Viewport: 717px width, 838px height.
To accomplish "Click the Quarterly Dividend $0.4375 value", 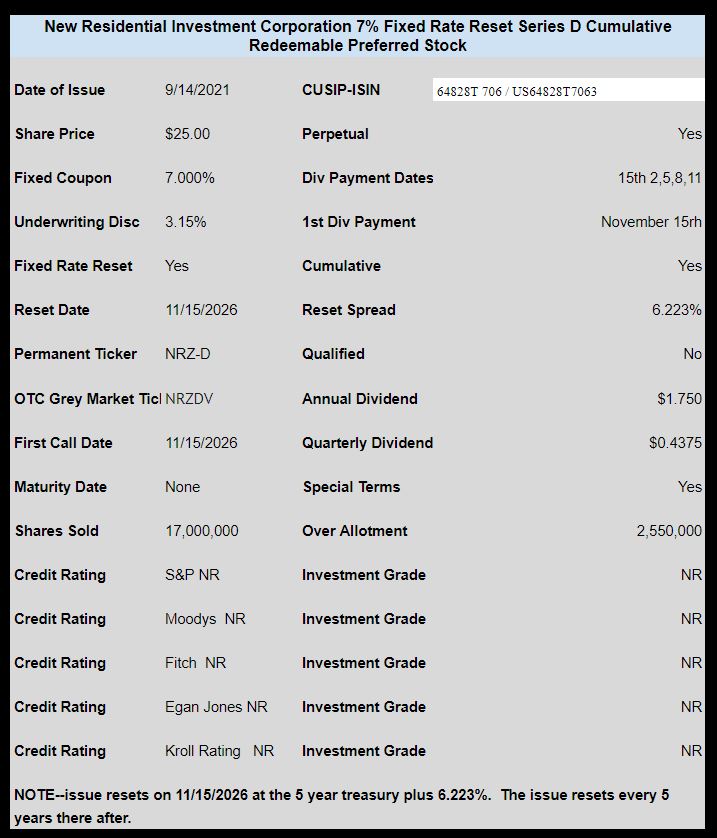I will click(675, 443).
